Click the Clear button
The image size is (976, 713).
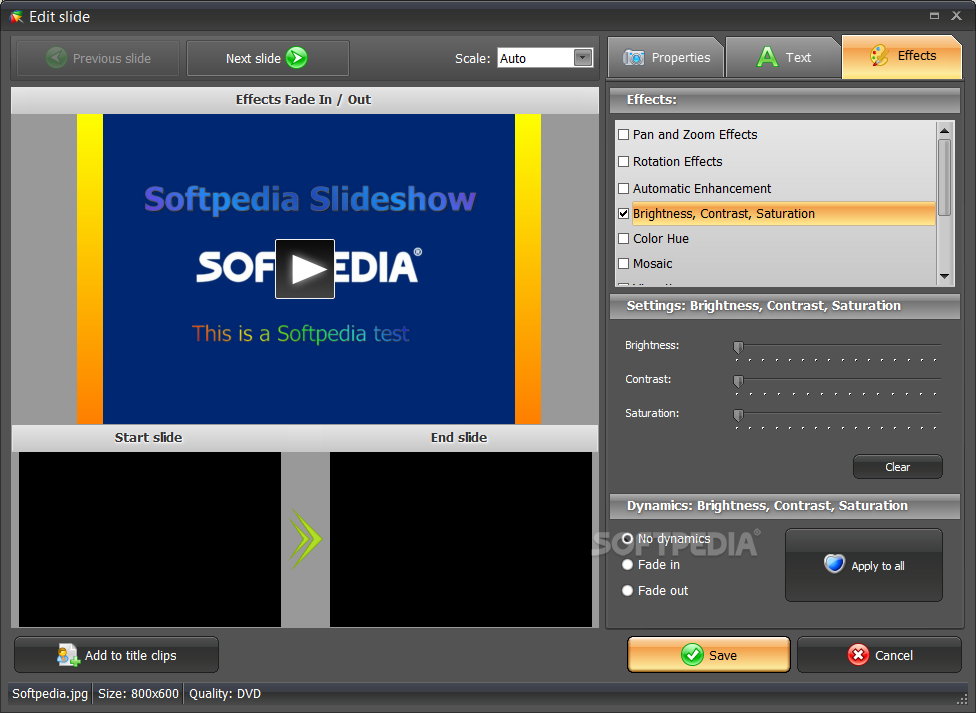coord(898,467)
